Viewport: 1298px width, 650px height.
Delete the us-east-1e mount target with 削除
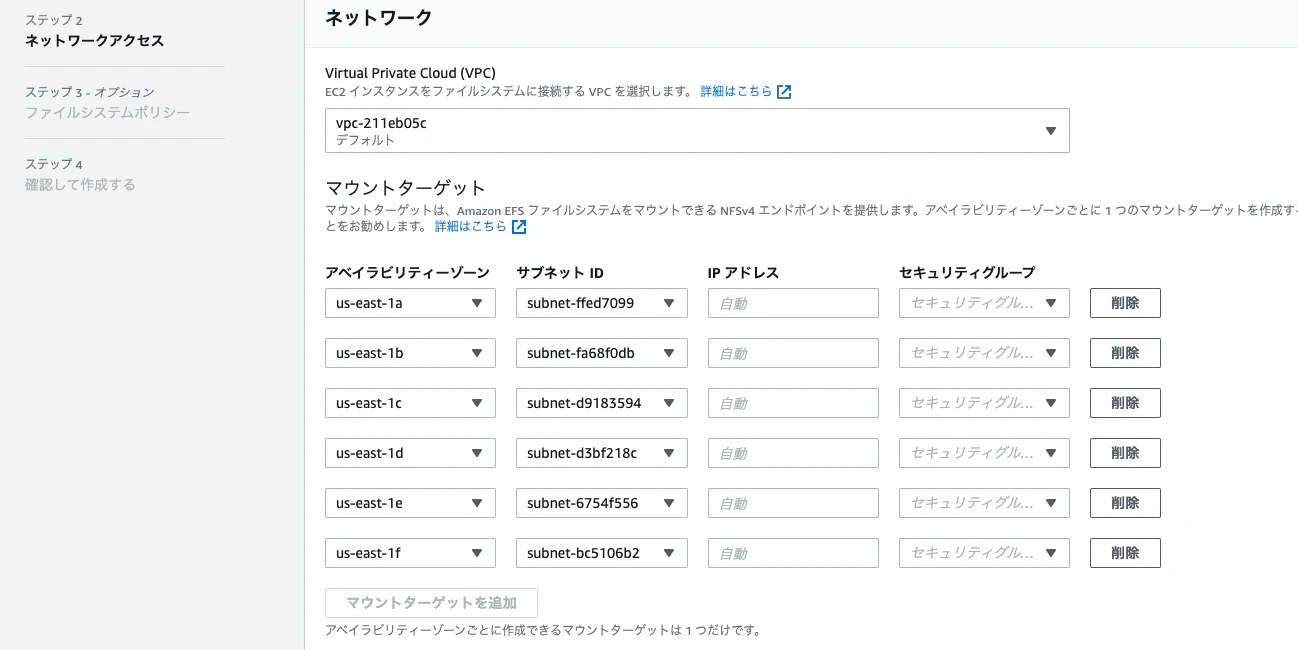(1125, 503)
